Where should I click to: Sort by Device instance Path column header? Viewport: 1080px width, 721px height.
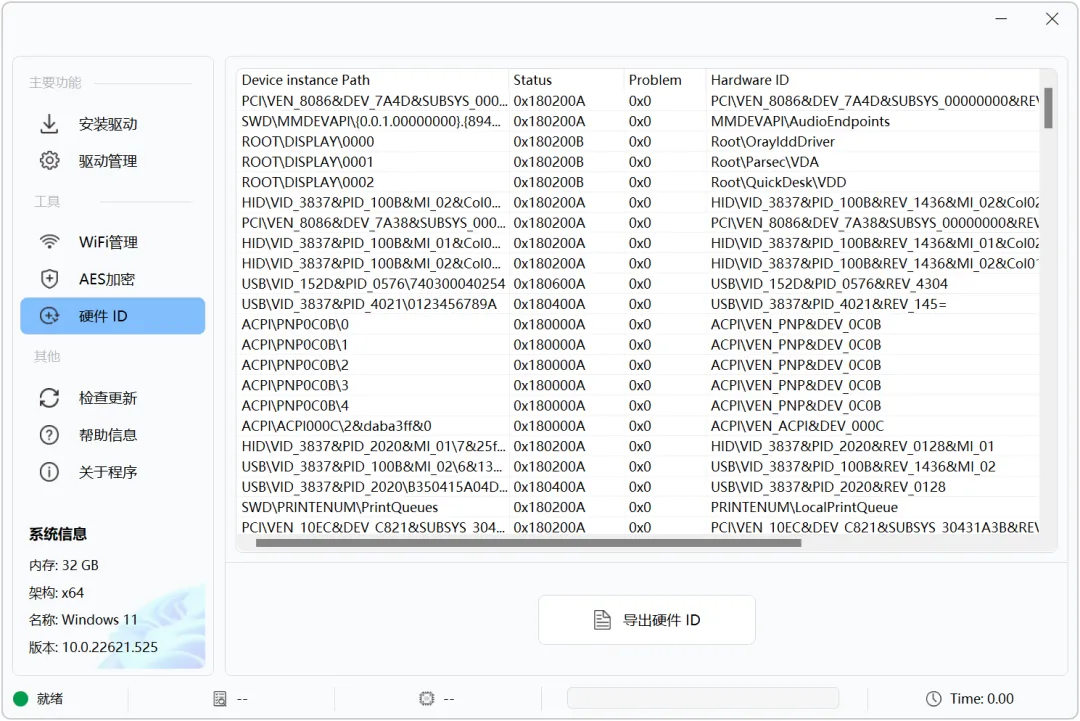coord(306,80)
